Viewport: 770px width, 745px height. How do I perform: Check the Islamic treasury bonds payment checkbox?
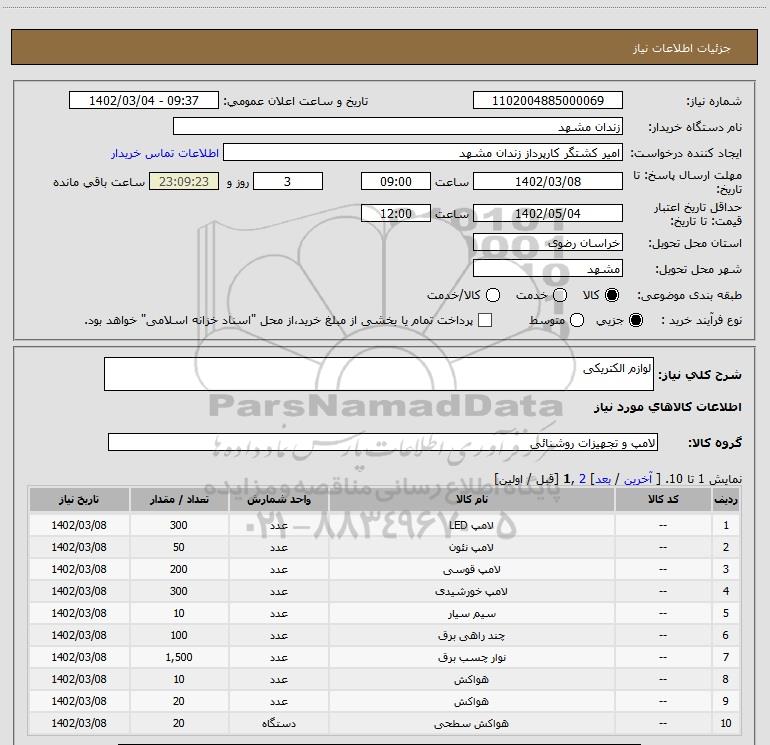click(485, 320)
